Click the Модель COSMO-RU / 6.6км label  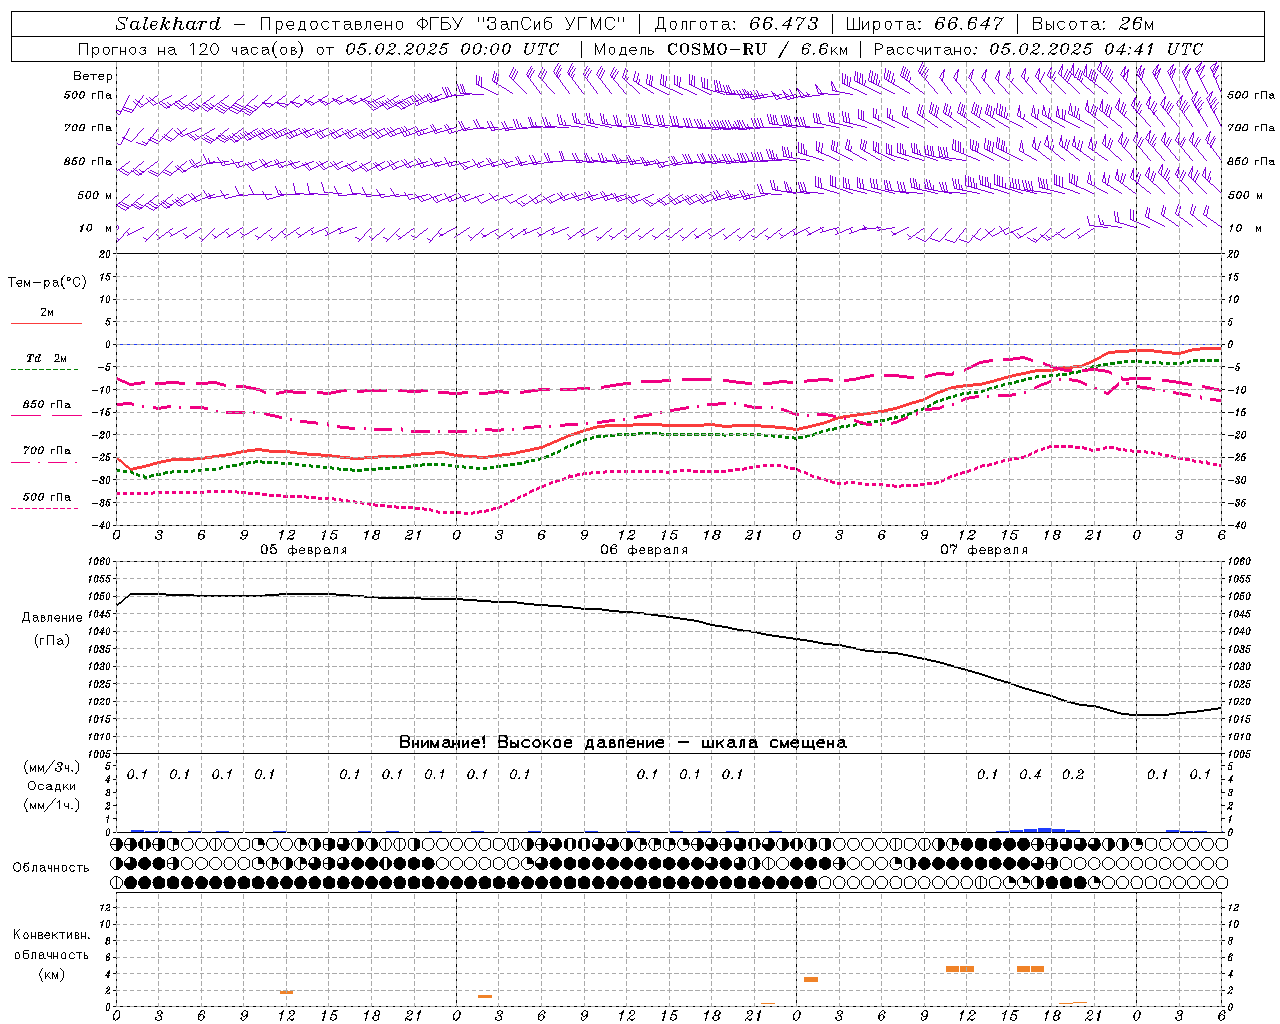pyautogui.click(x=720, y=49)
